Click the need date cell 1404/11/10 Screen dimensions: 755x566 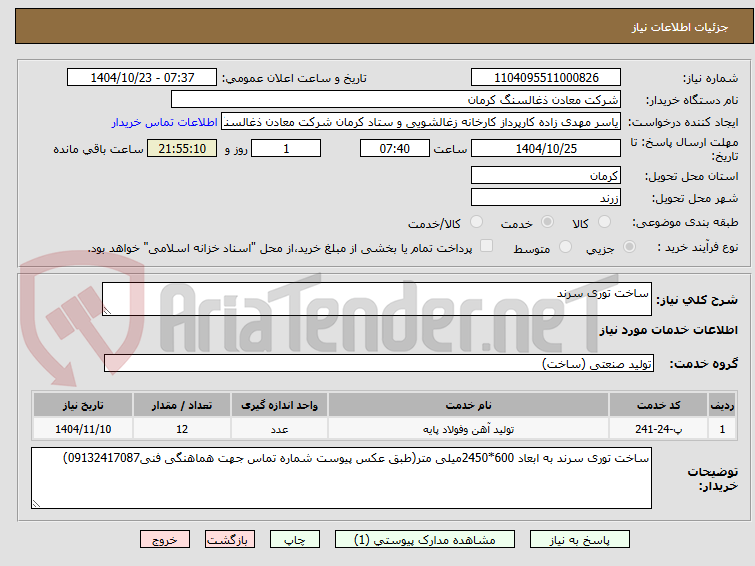pos(83,429)
